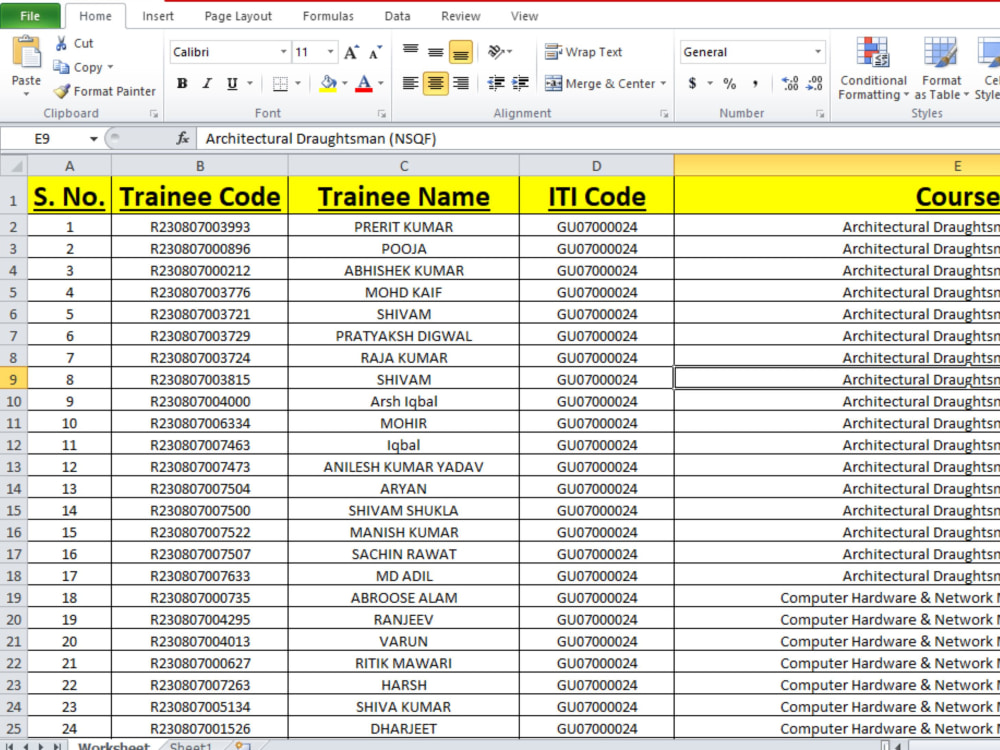Click into the formula bar text
The height and width of the screenshot is (750, 1000).
(321, 138)
